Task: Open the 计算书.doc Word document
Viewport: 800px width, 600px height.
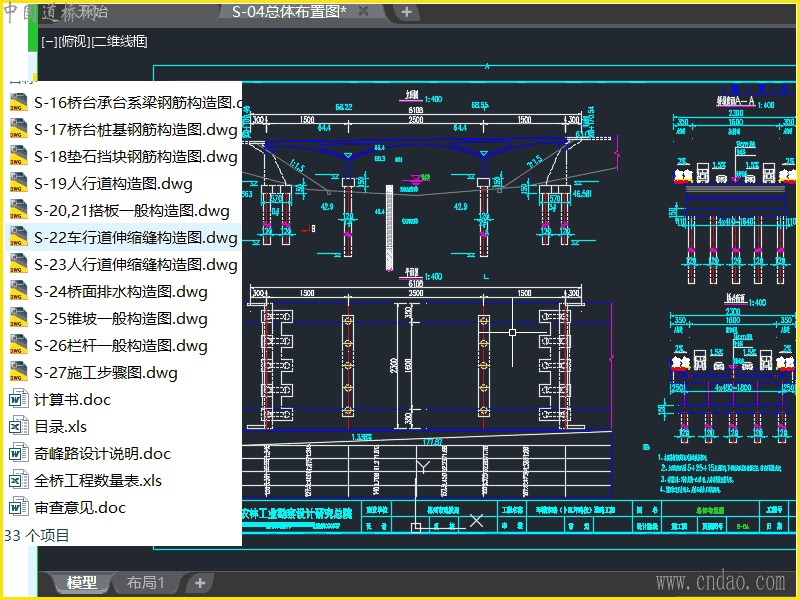Action: 72,400
